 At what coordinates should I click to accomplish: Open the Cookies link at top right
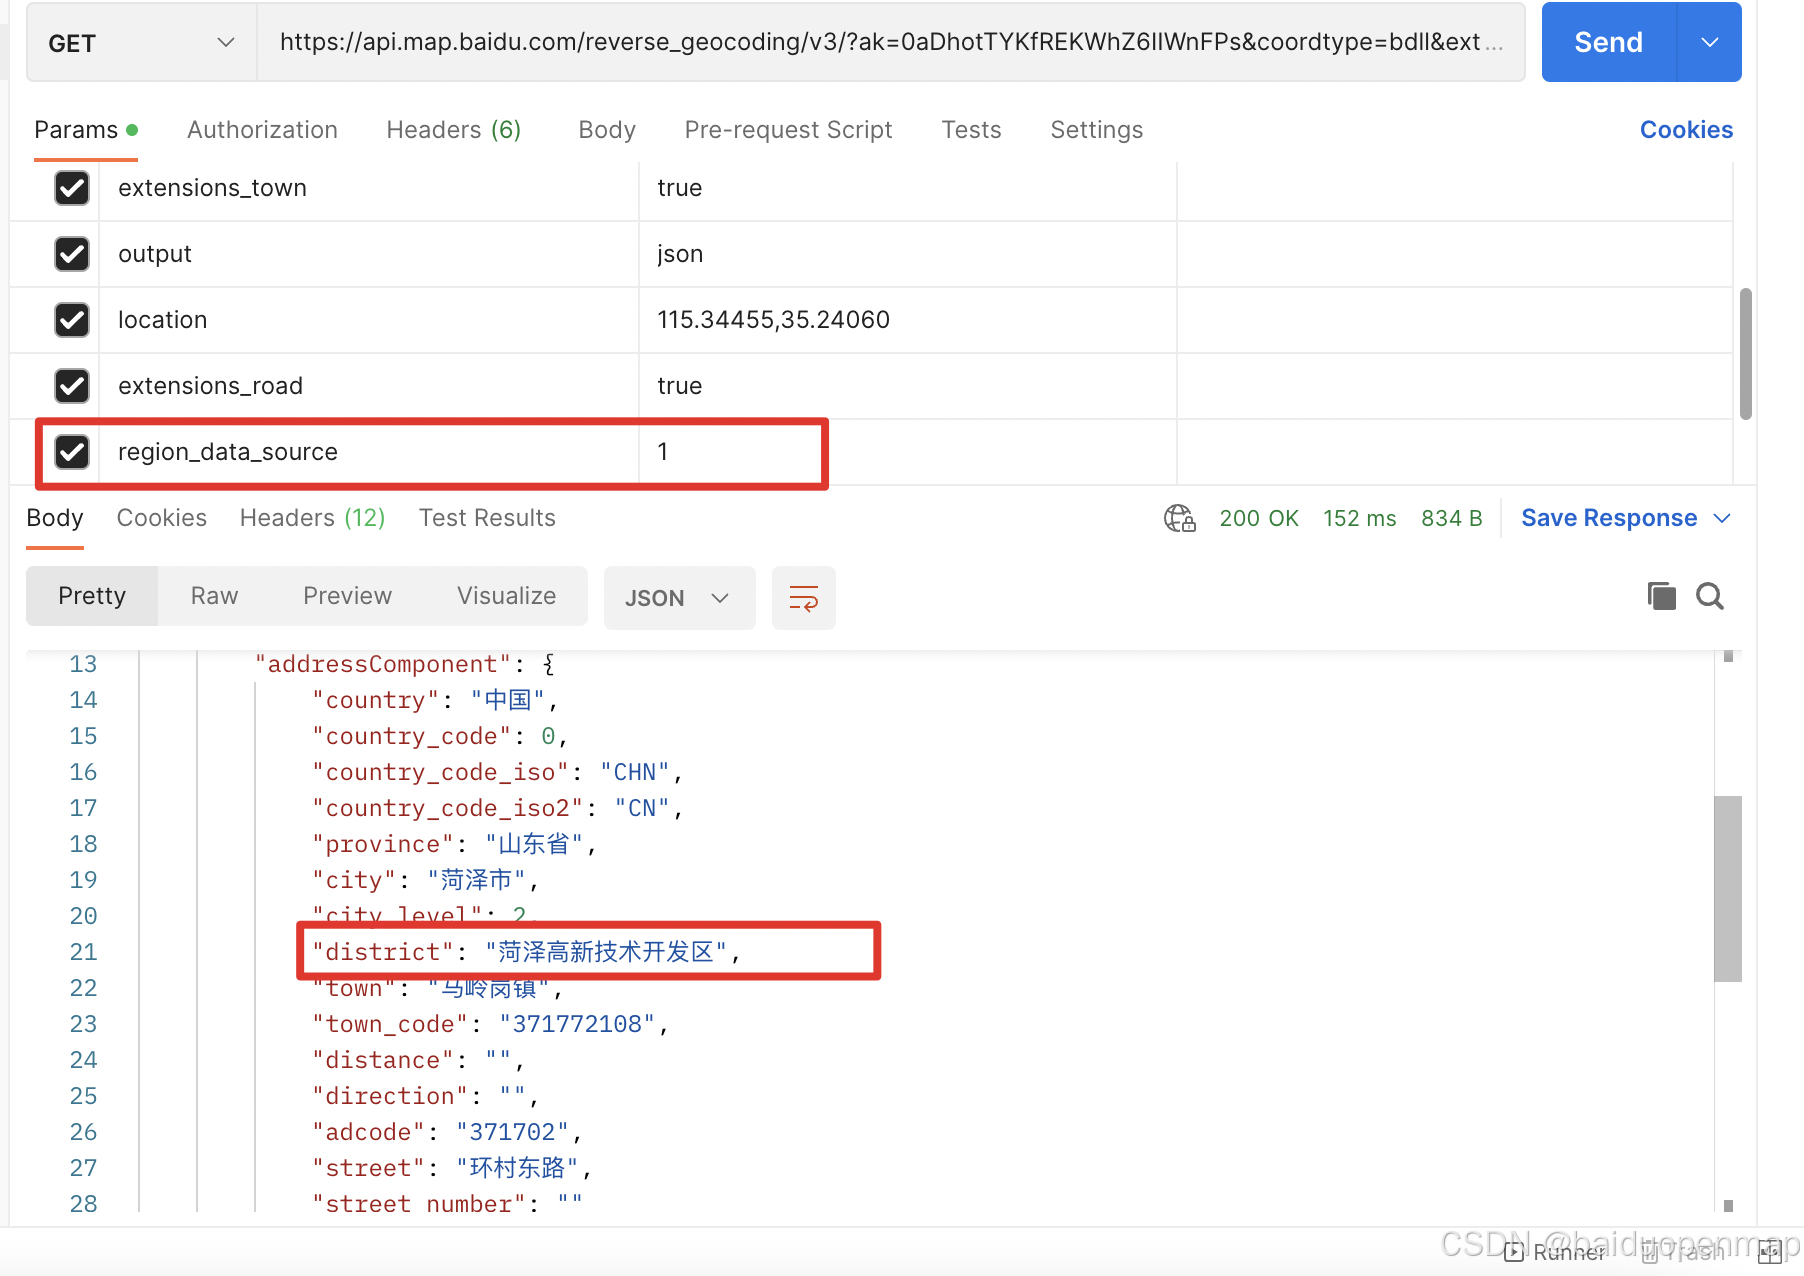pyautogui.click(x=1686, y=130)
